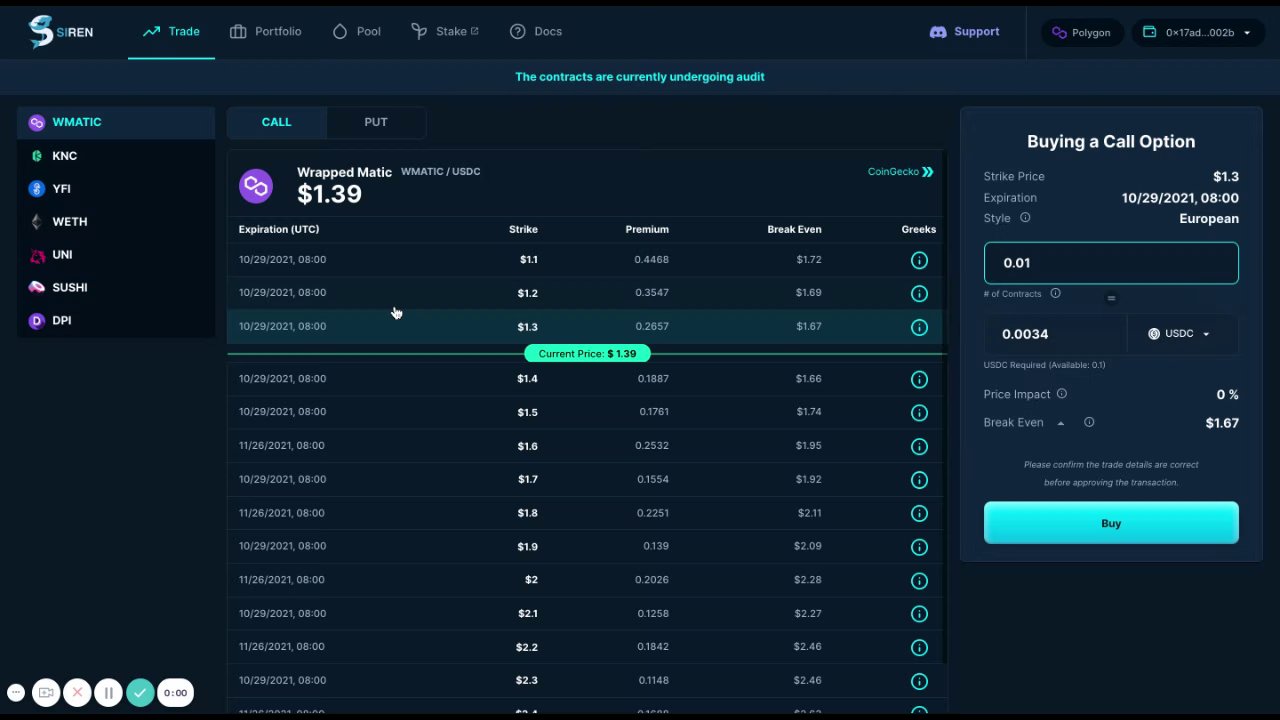This screenshot has width=1280, height=720.
Task: Open Greeks info for the $2.2 strike
Action: tap(919, 647)
